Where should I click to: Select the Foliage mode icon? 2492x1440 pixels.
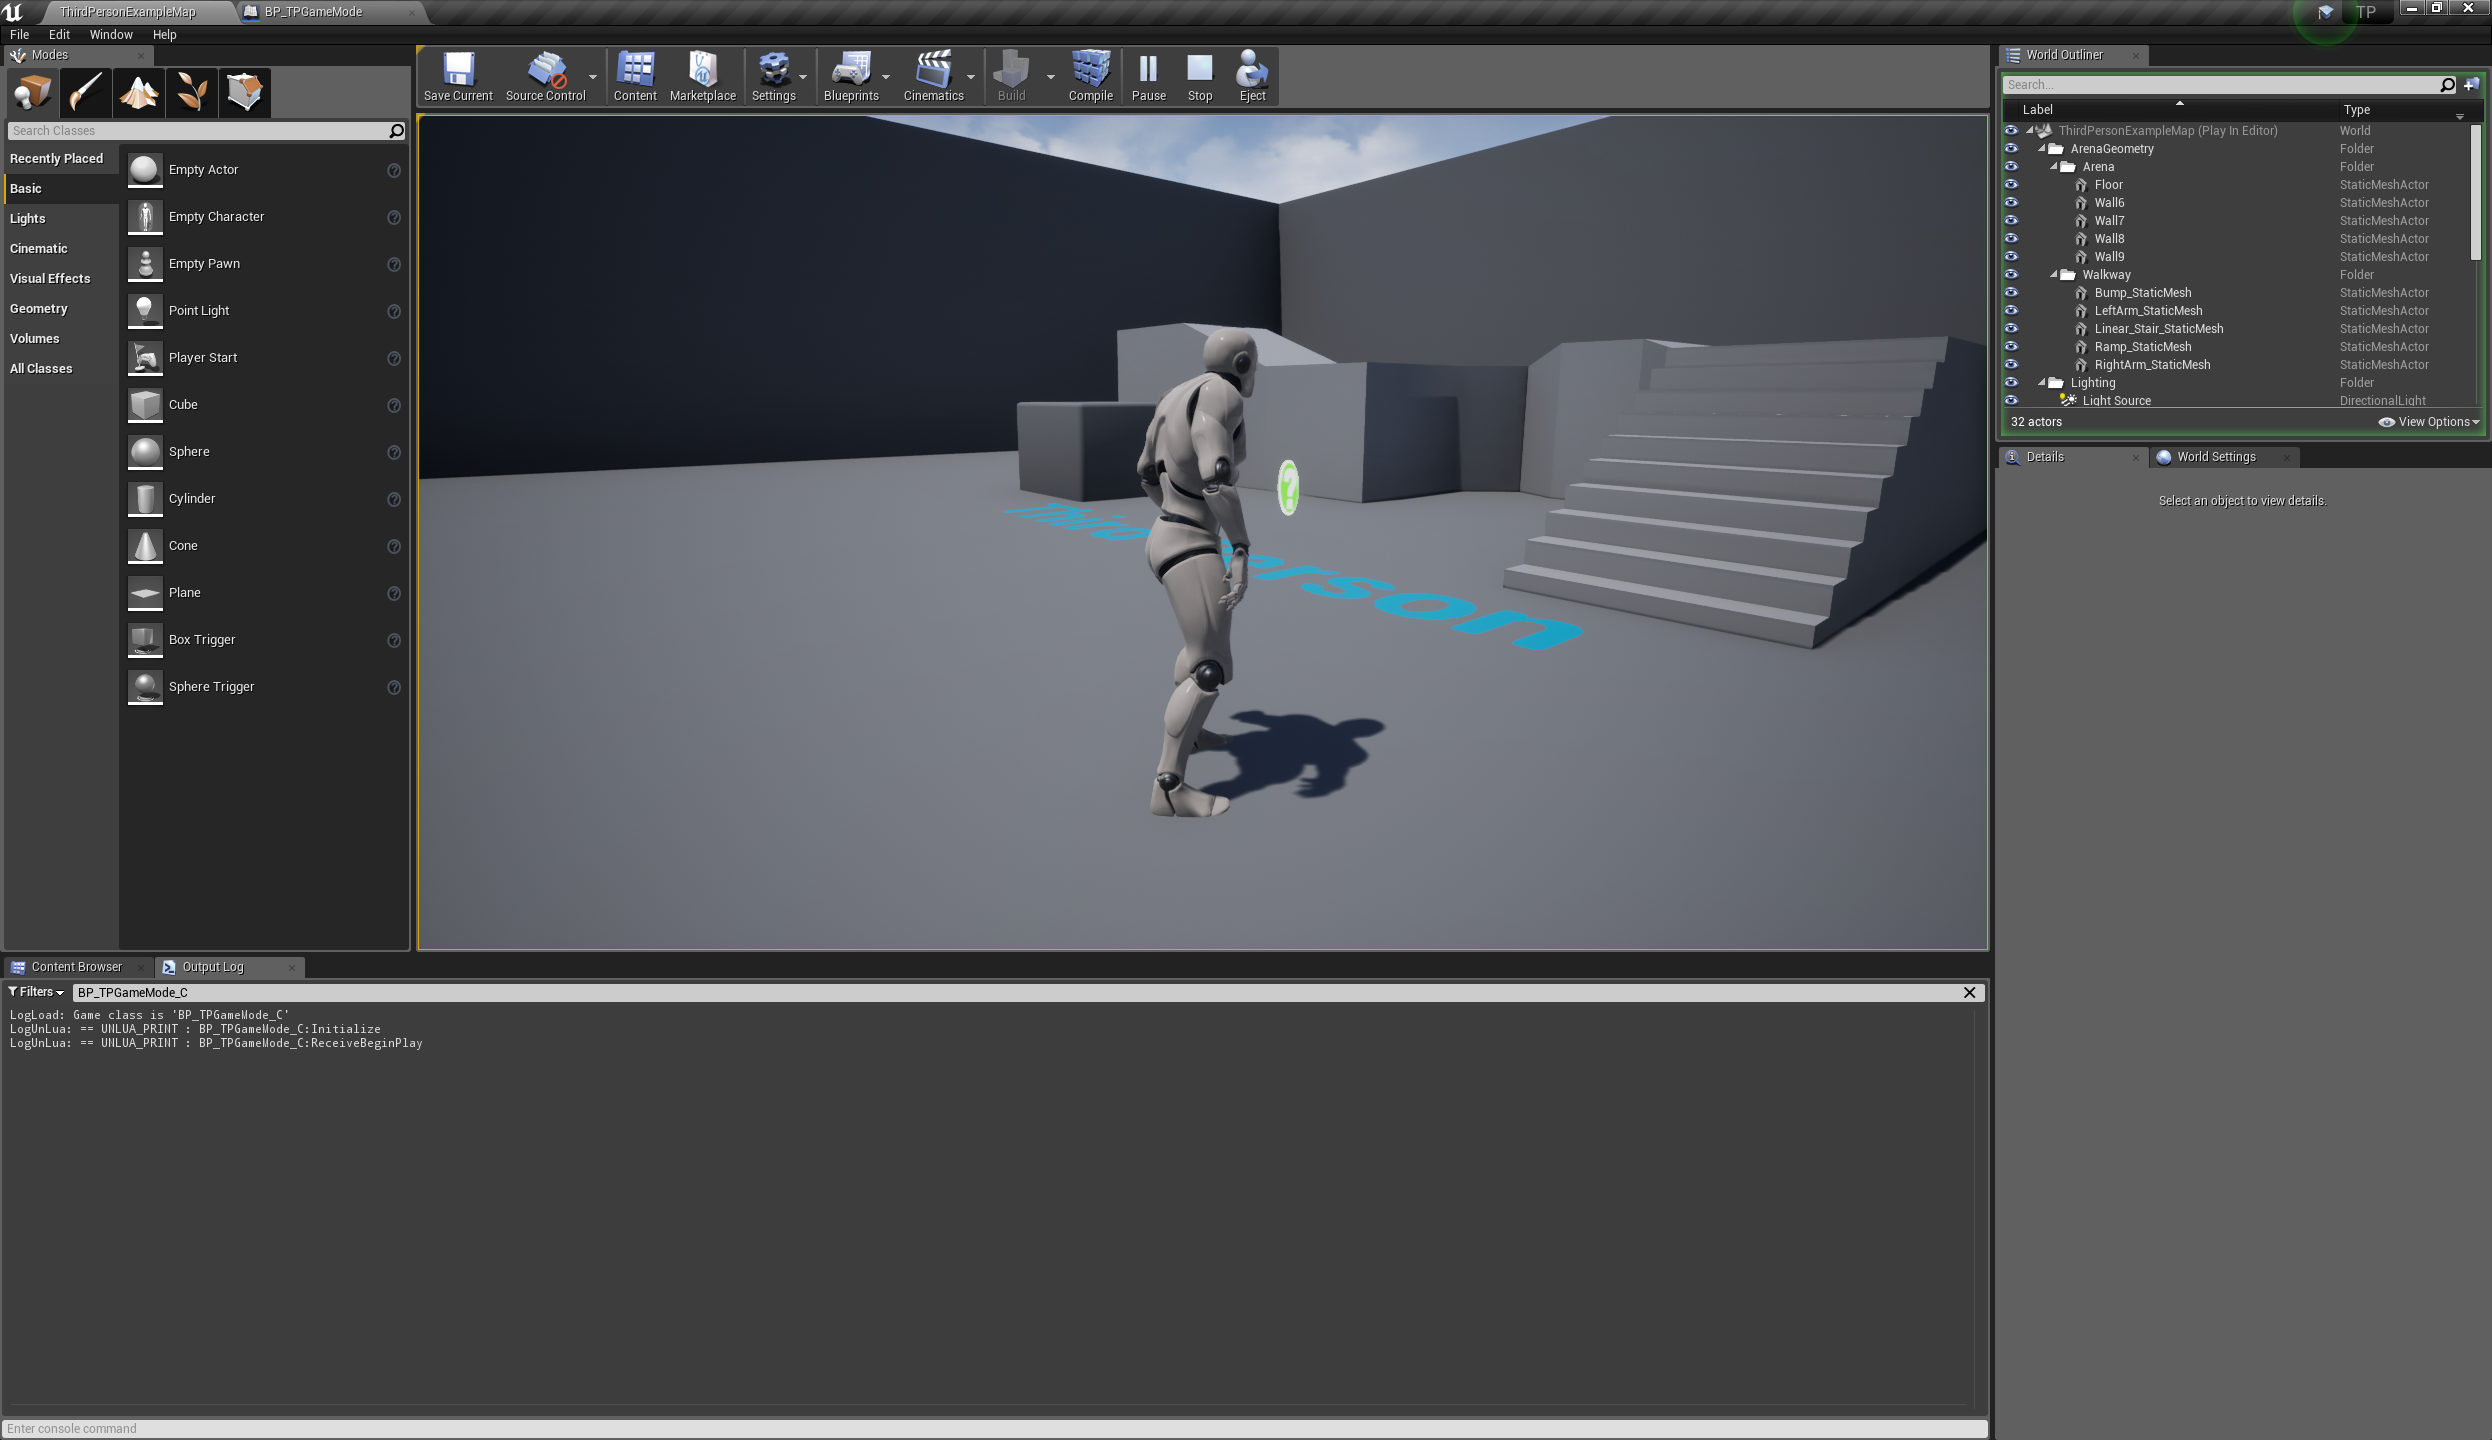pos(192,92)
